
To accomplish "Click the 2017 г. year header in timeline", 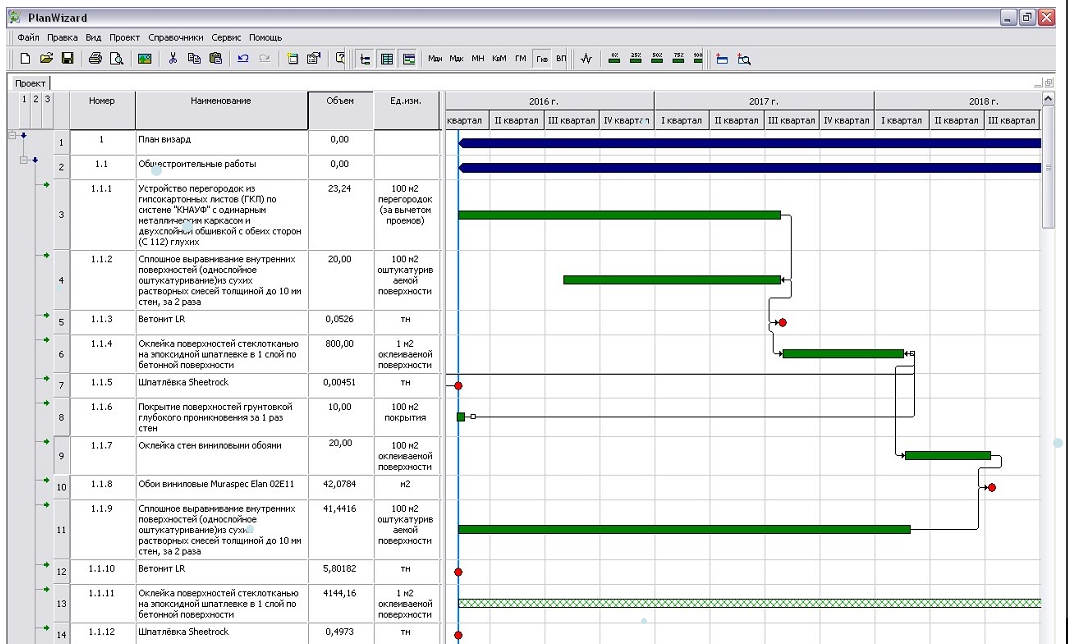I will pos(764,101).
